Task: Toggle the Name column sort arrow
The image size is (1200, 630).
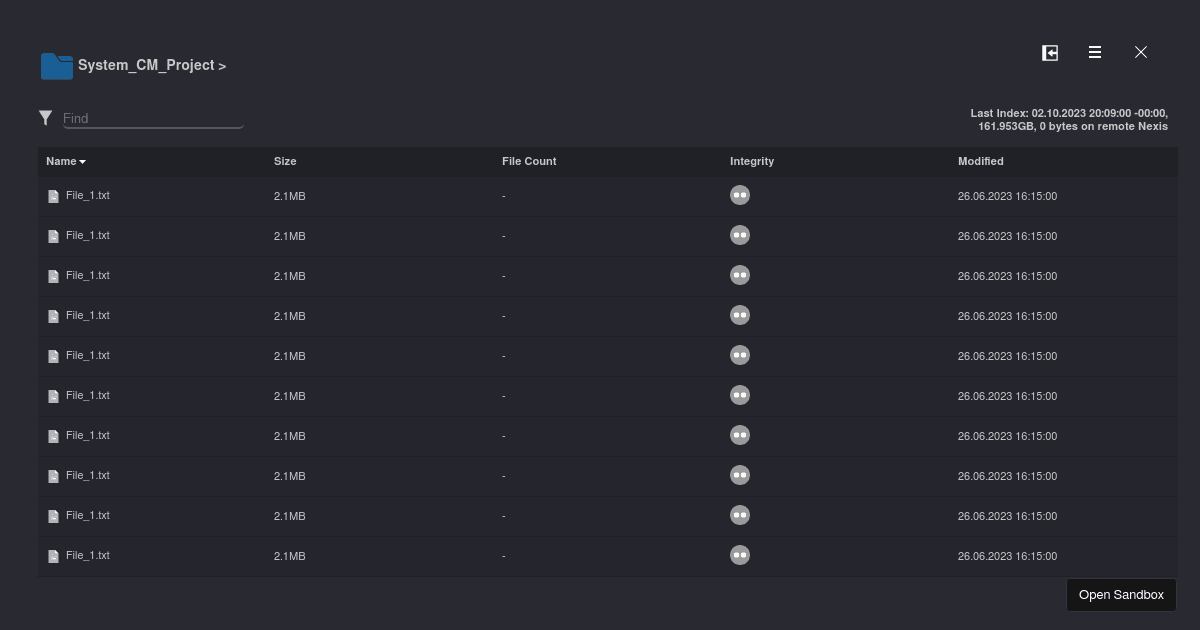Action: click(x=83, y=162)
